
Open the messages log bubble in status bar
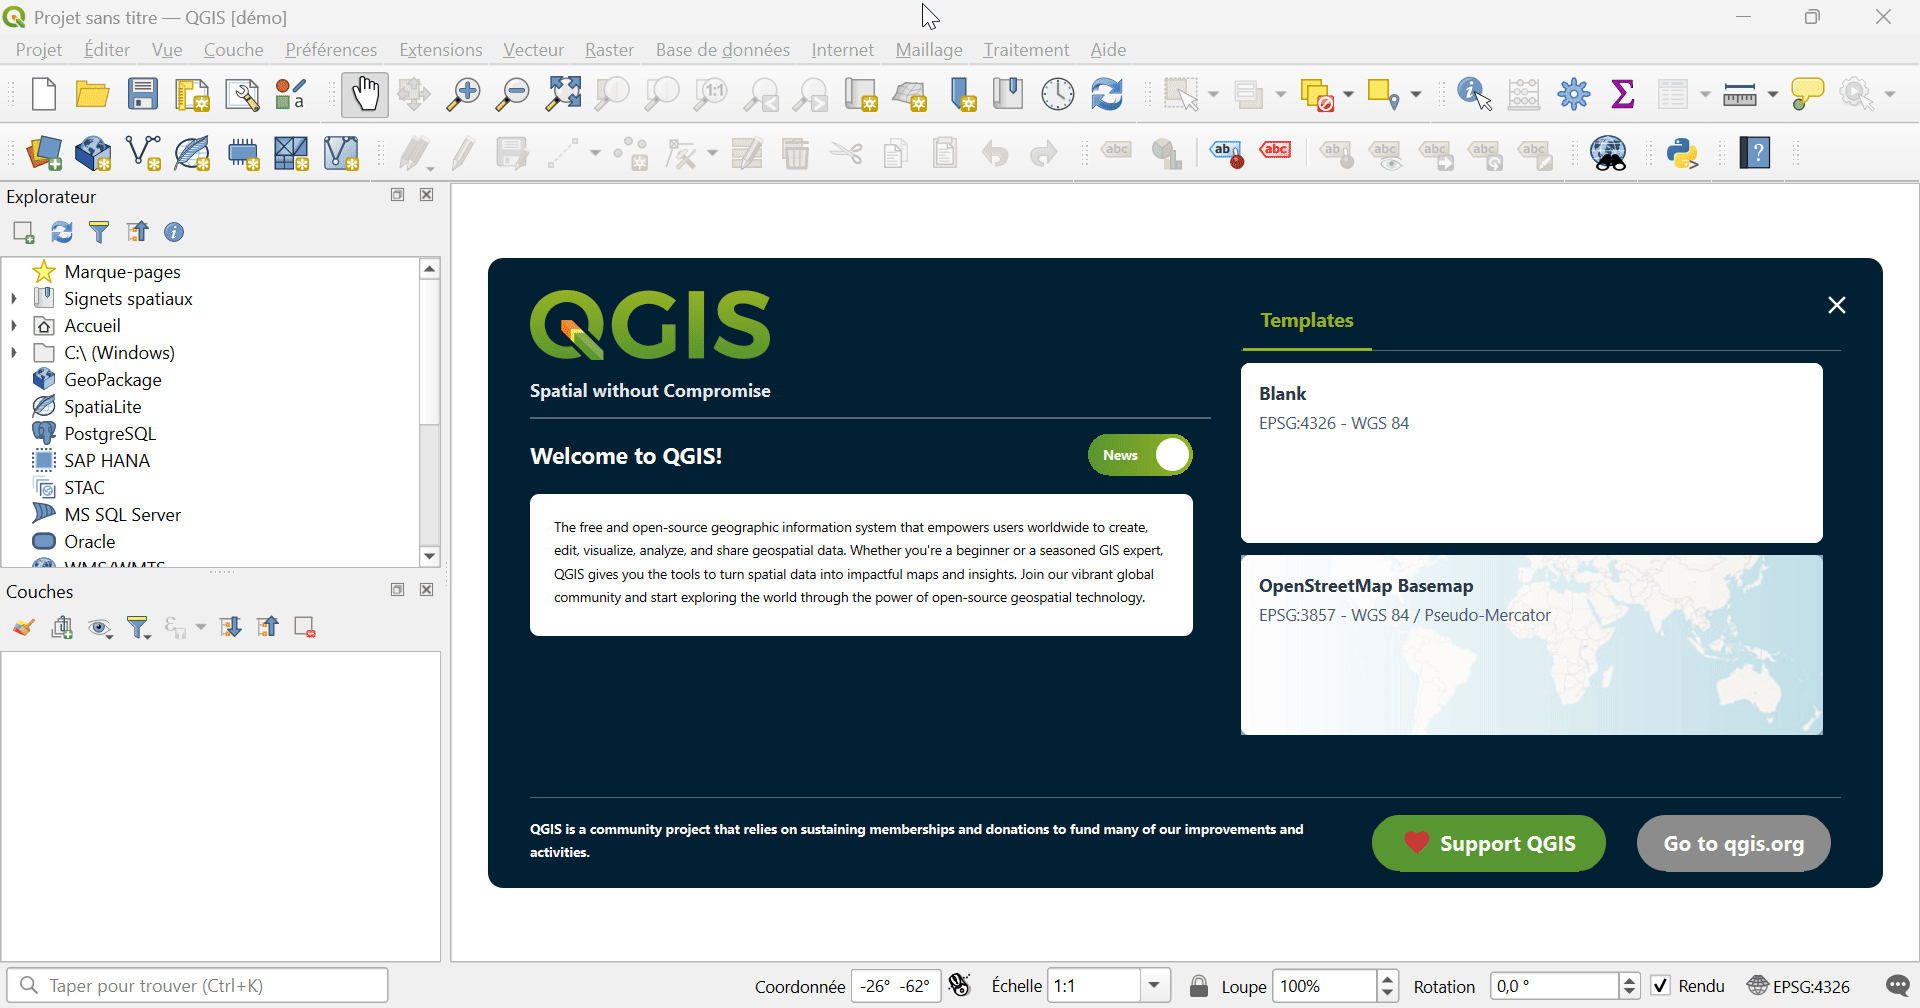(x=1897, y=986)
